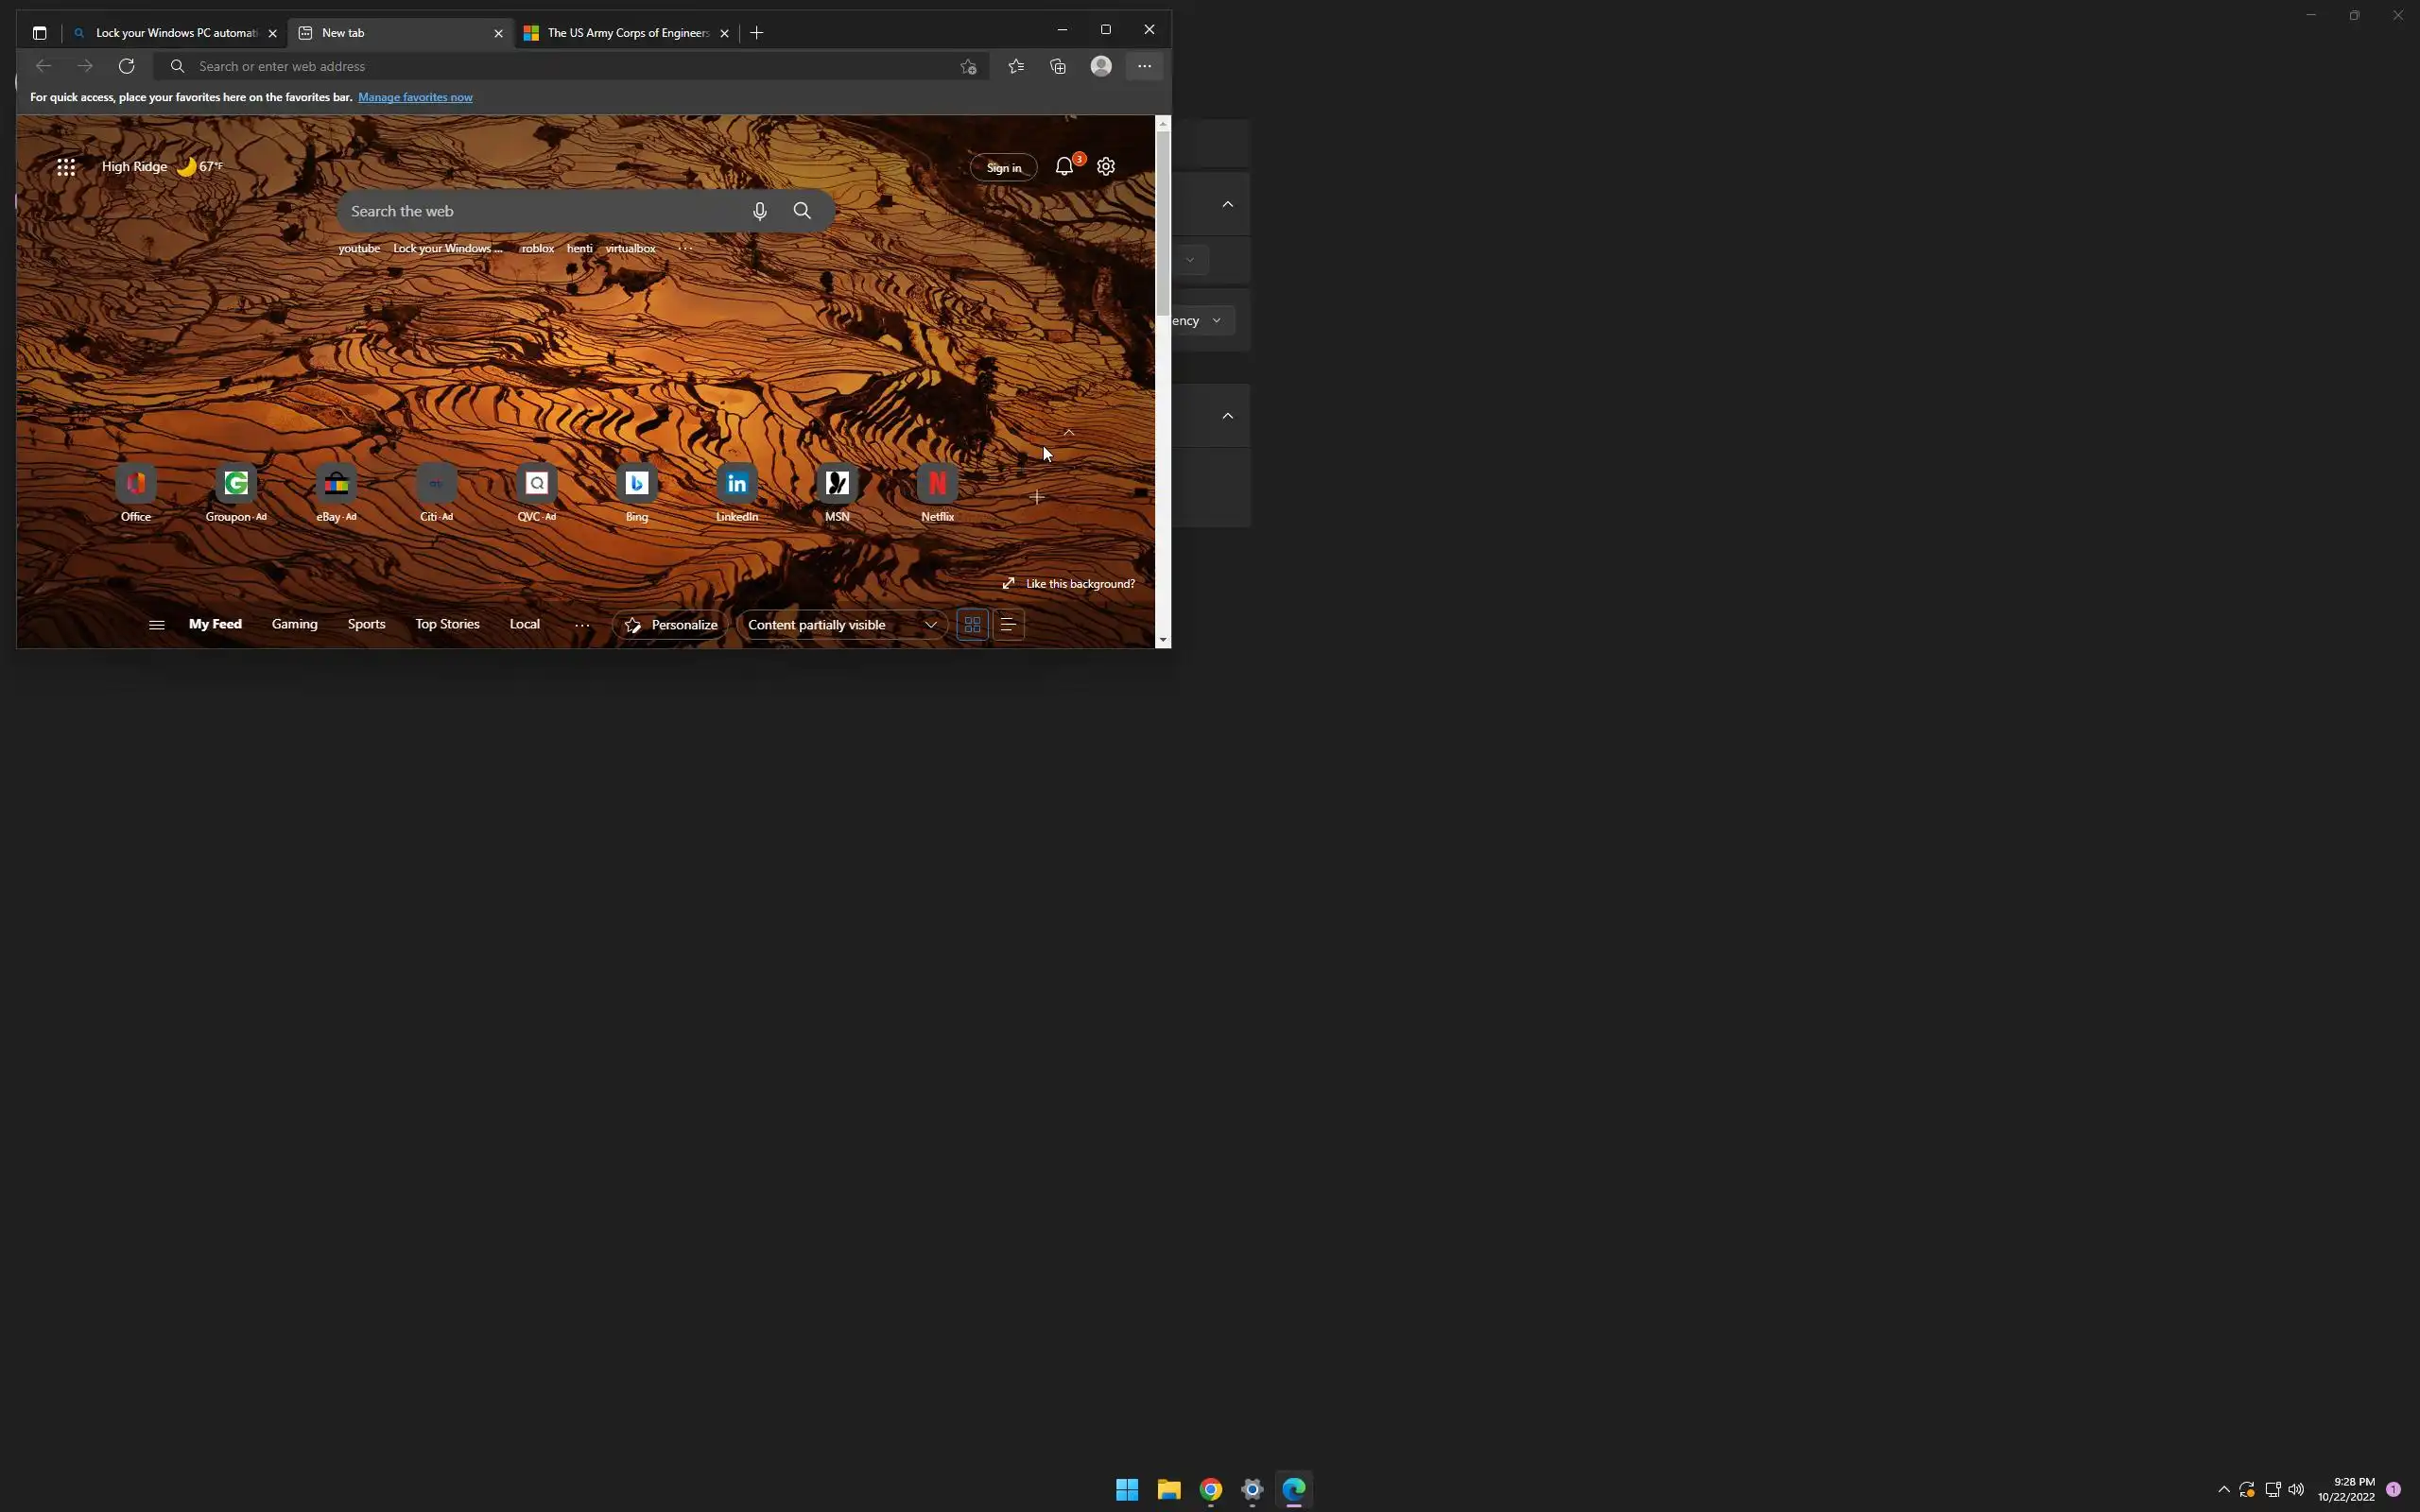This screenshot has width=2420, height=1512.
Task: Open the Favorites star icon
Action: pyautogui.click(x=1016, y=66)
